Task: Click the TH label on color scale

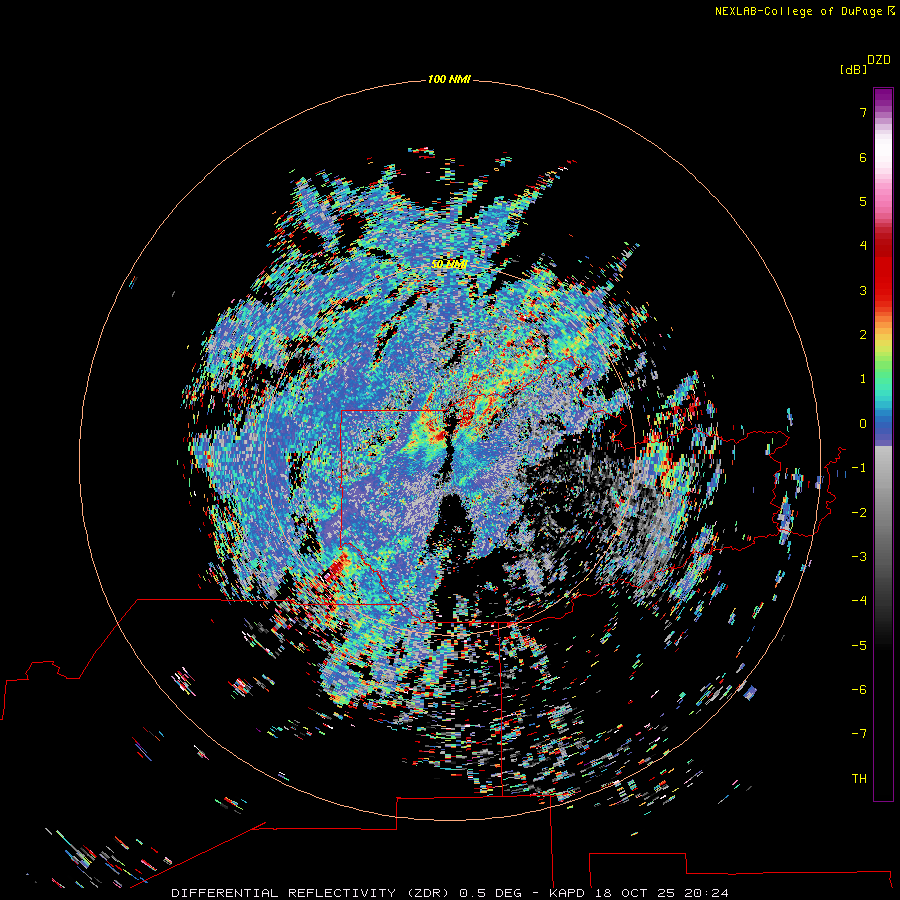Action: 859,779
